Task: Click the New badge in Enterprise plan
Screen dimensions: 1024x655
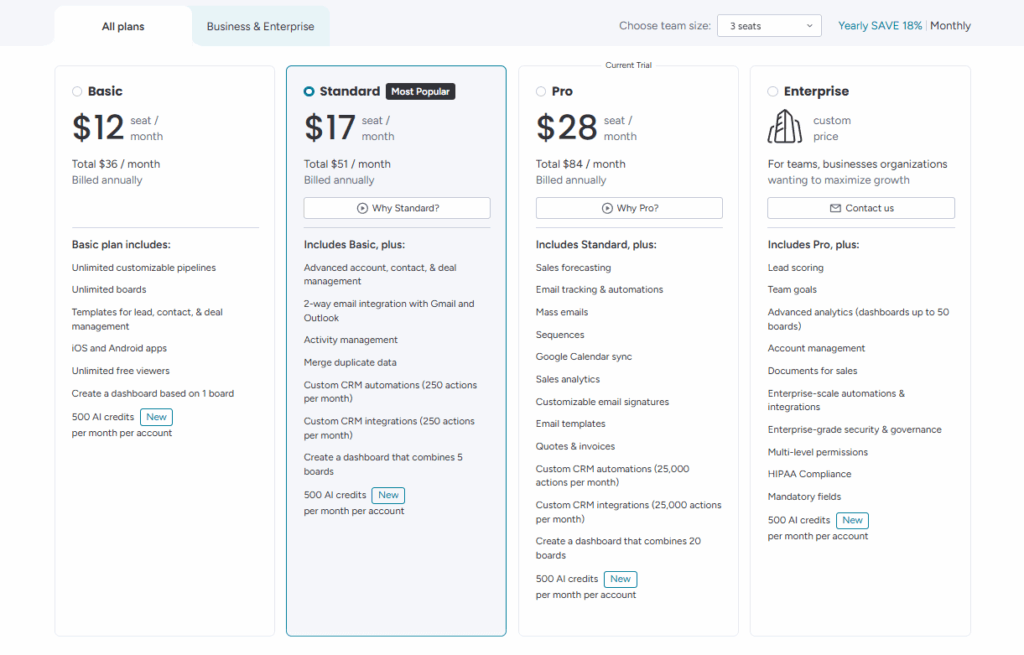Action: click(852, 520)
